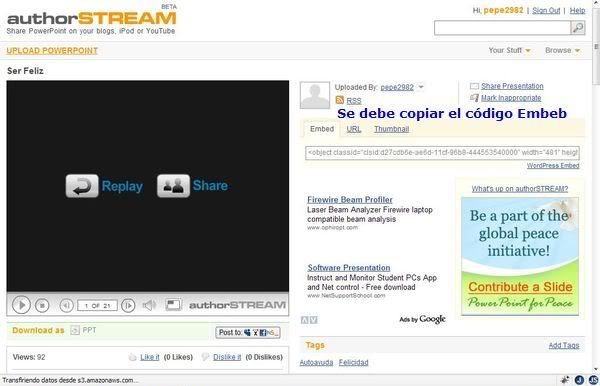Click the Upload PowerPoint link
The image size is (600, 386).
point(52,50)
